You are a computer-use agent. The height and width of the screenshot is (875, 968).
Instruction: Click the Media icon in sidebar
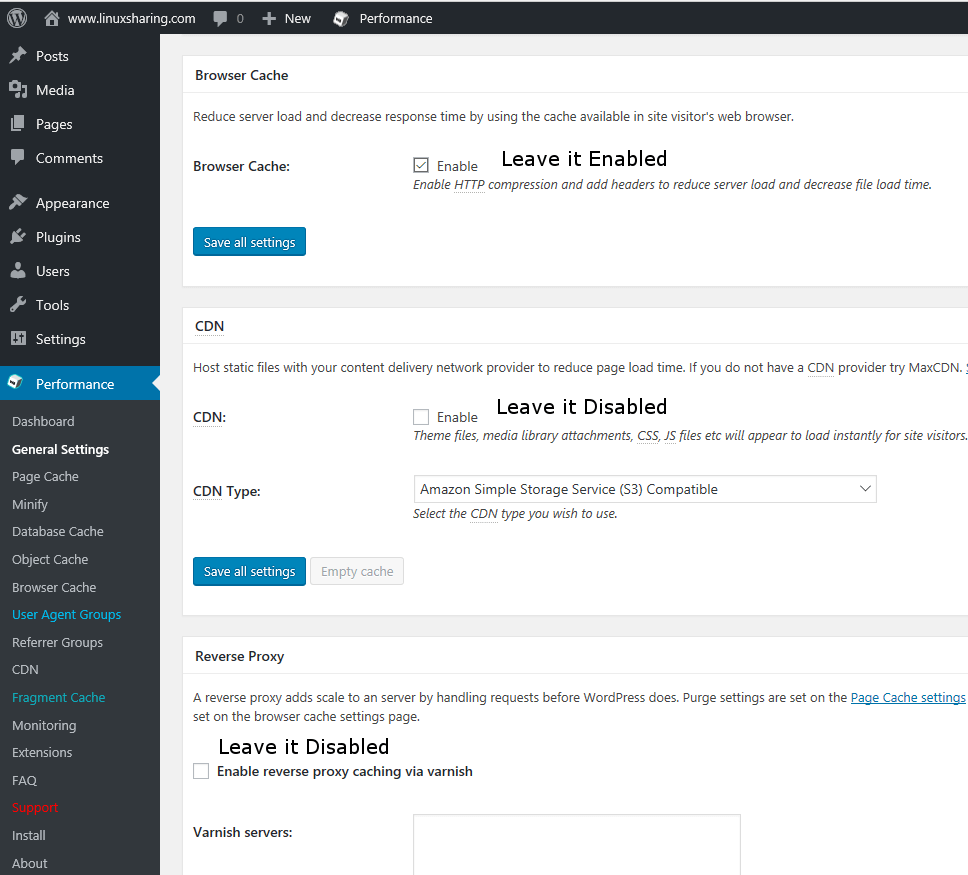tap(18, 90)
